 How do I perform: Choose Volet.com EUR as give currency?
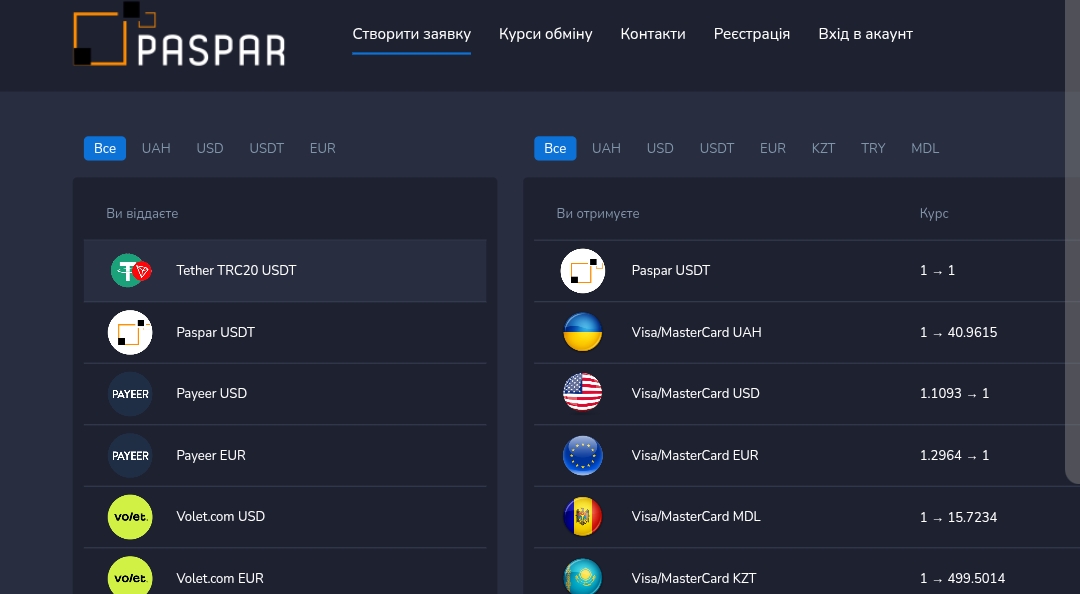285,572
